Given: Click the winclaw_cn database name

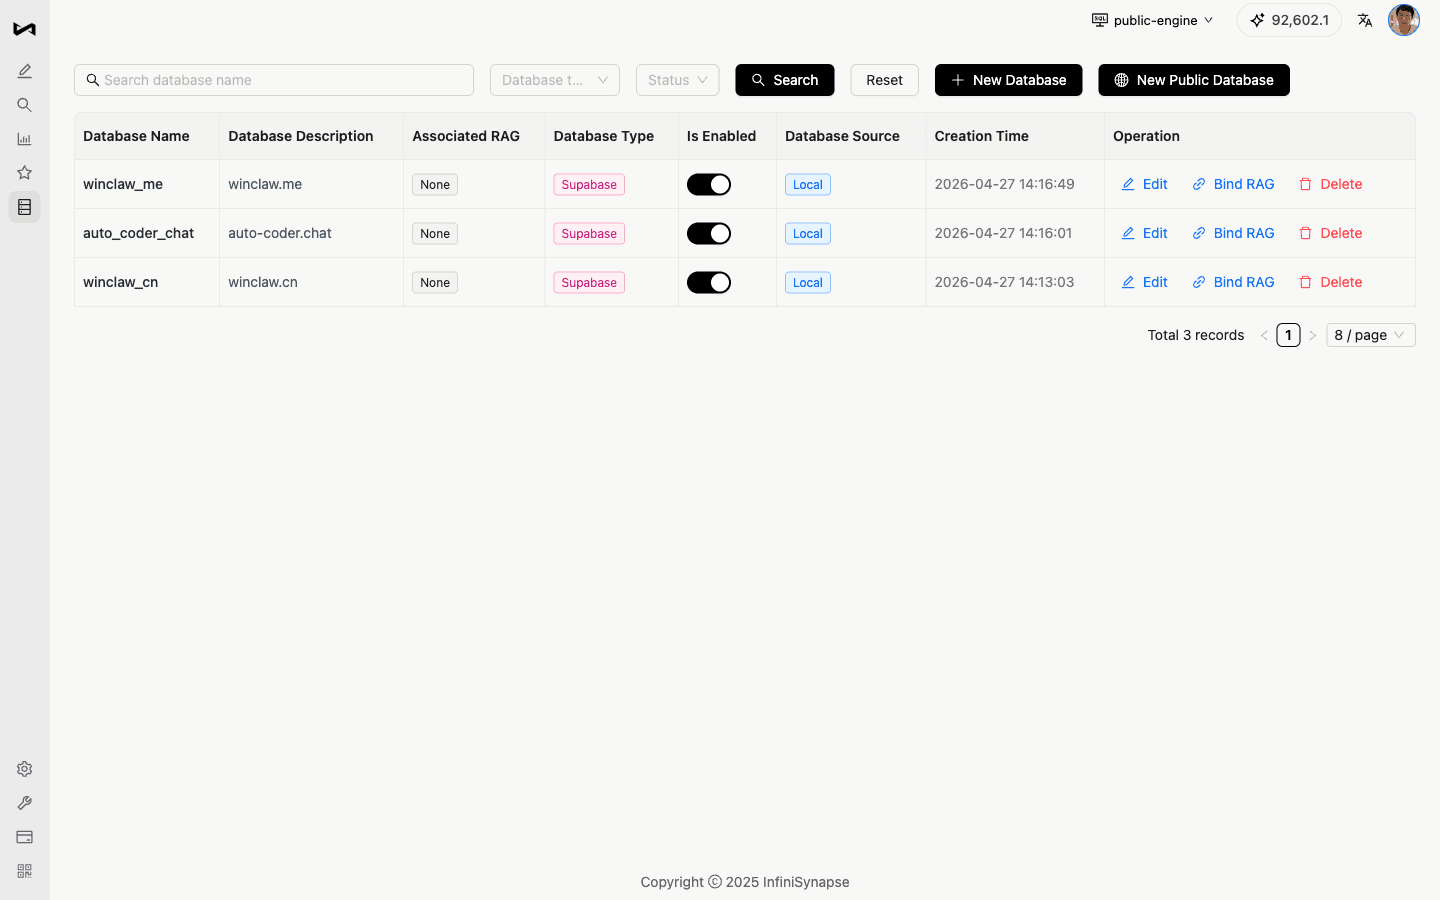Looking at the screenshot, I should [x=120, y=282].
